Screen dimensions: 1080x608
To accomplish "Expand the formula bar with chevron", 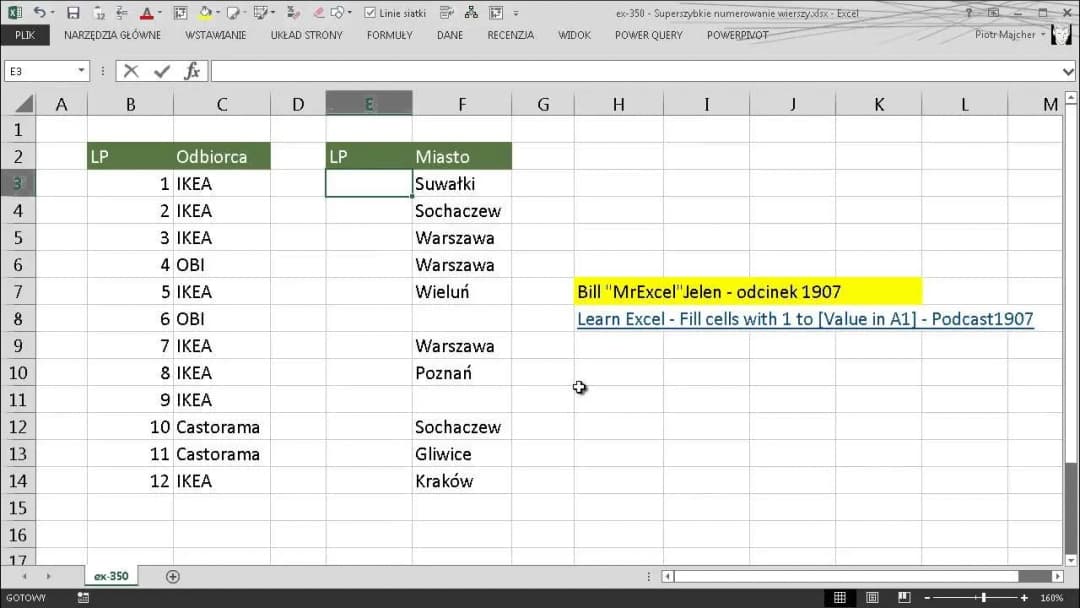I will click(1068, 71).
